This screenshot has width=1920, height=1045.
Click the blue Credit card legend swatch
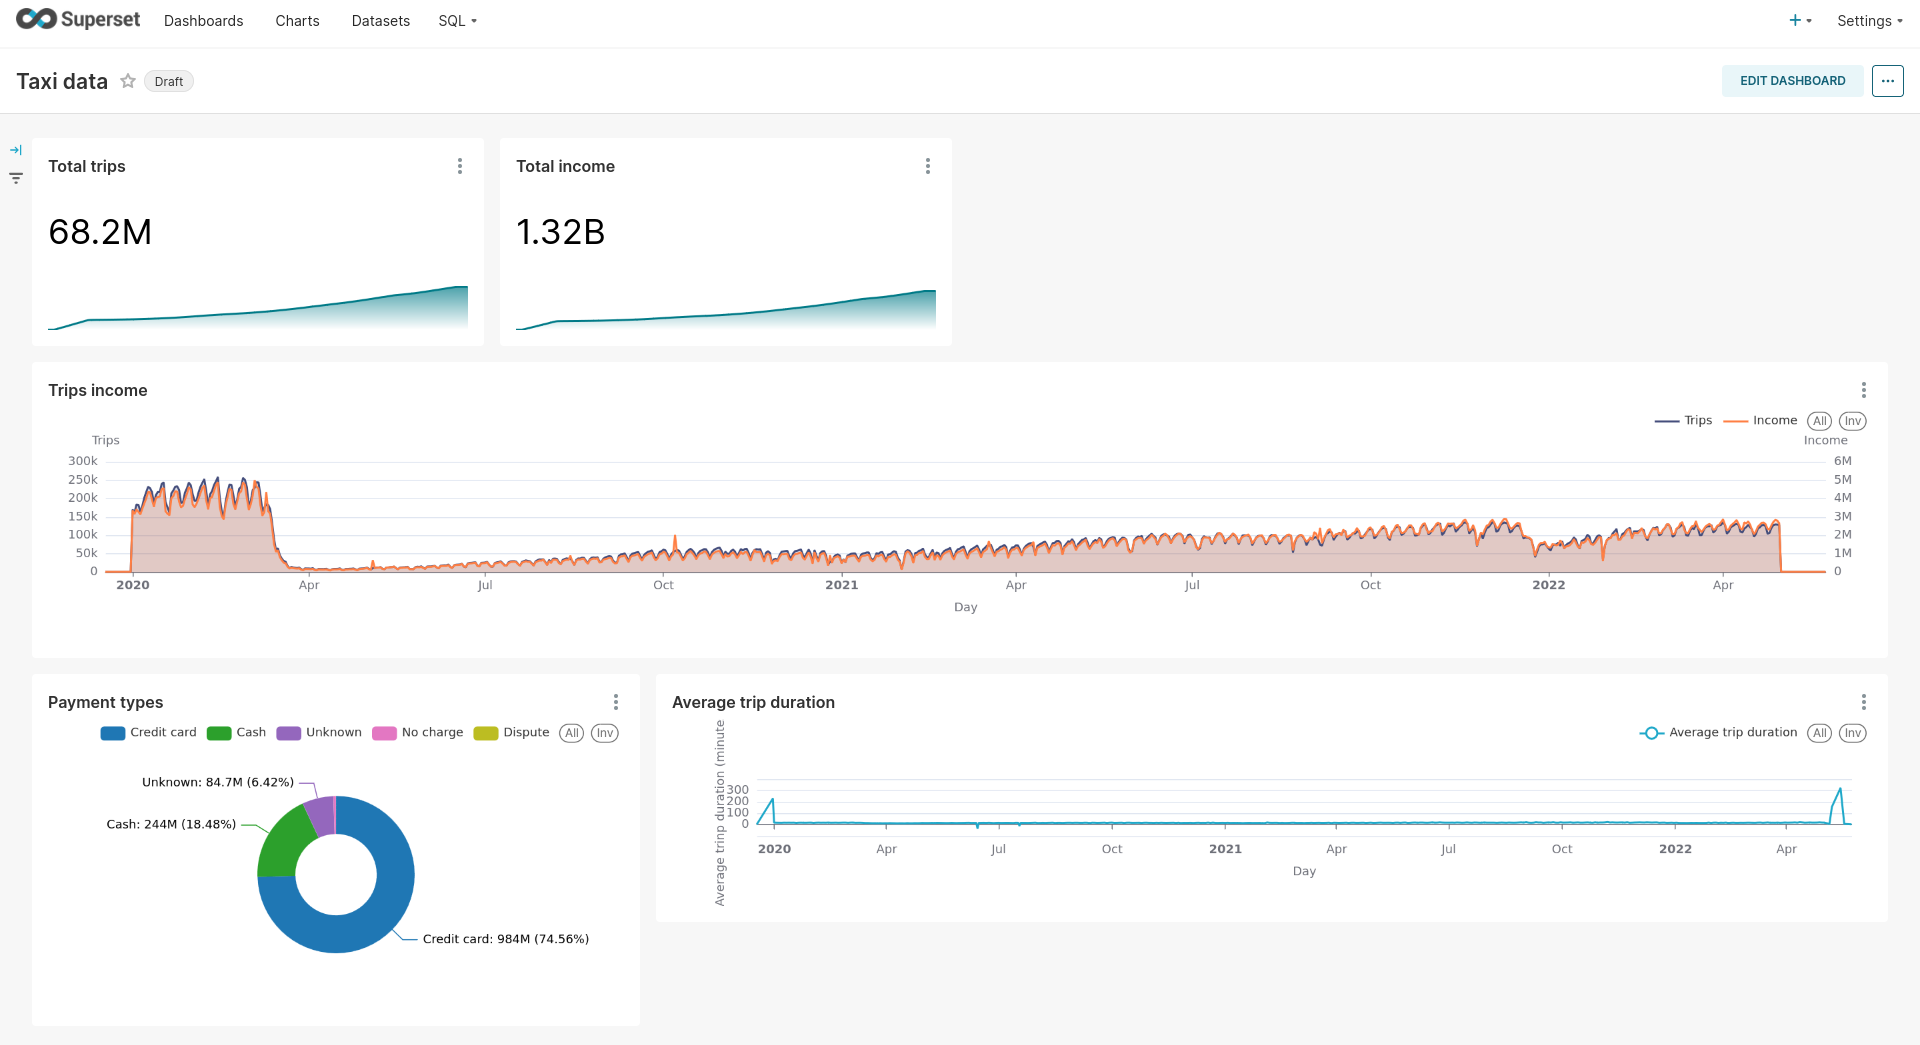pyautogui.click(x=112, y=733)
